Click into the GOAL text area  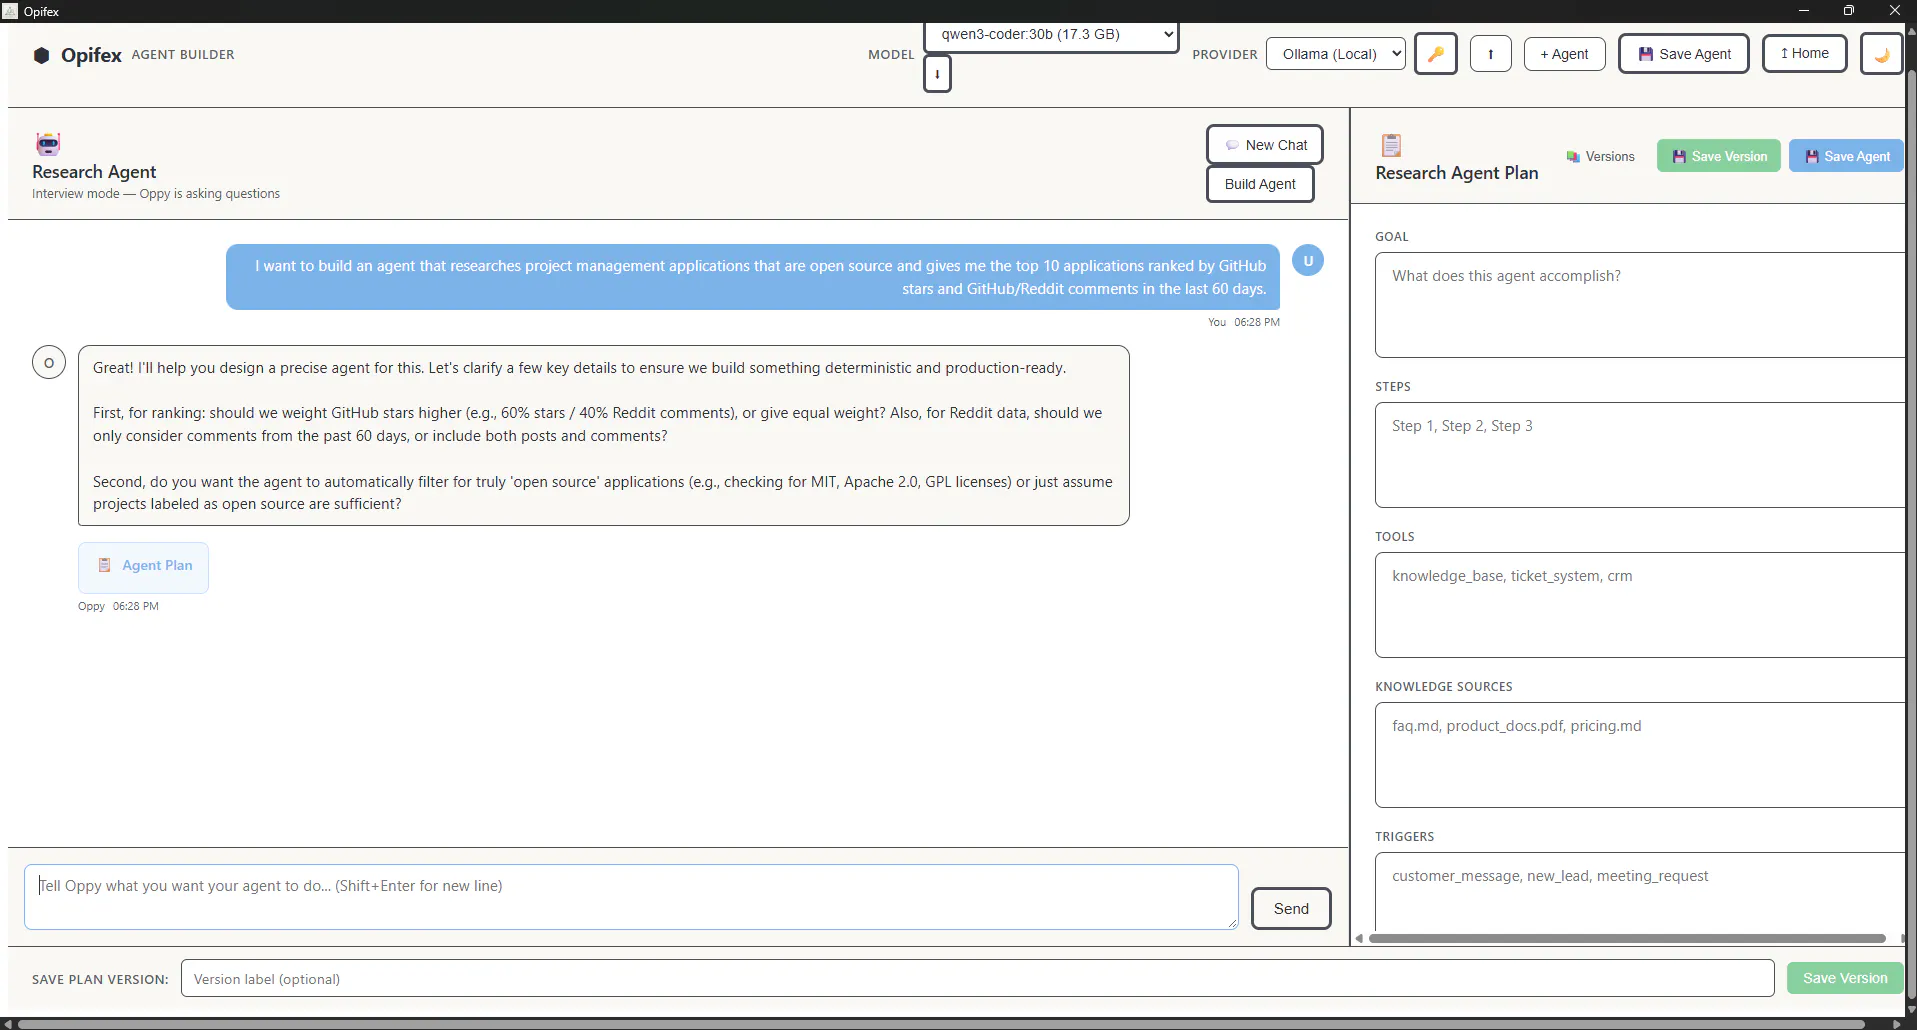click(x=1639, y=305)
